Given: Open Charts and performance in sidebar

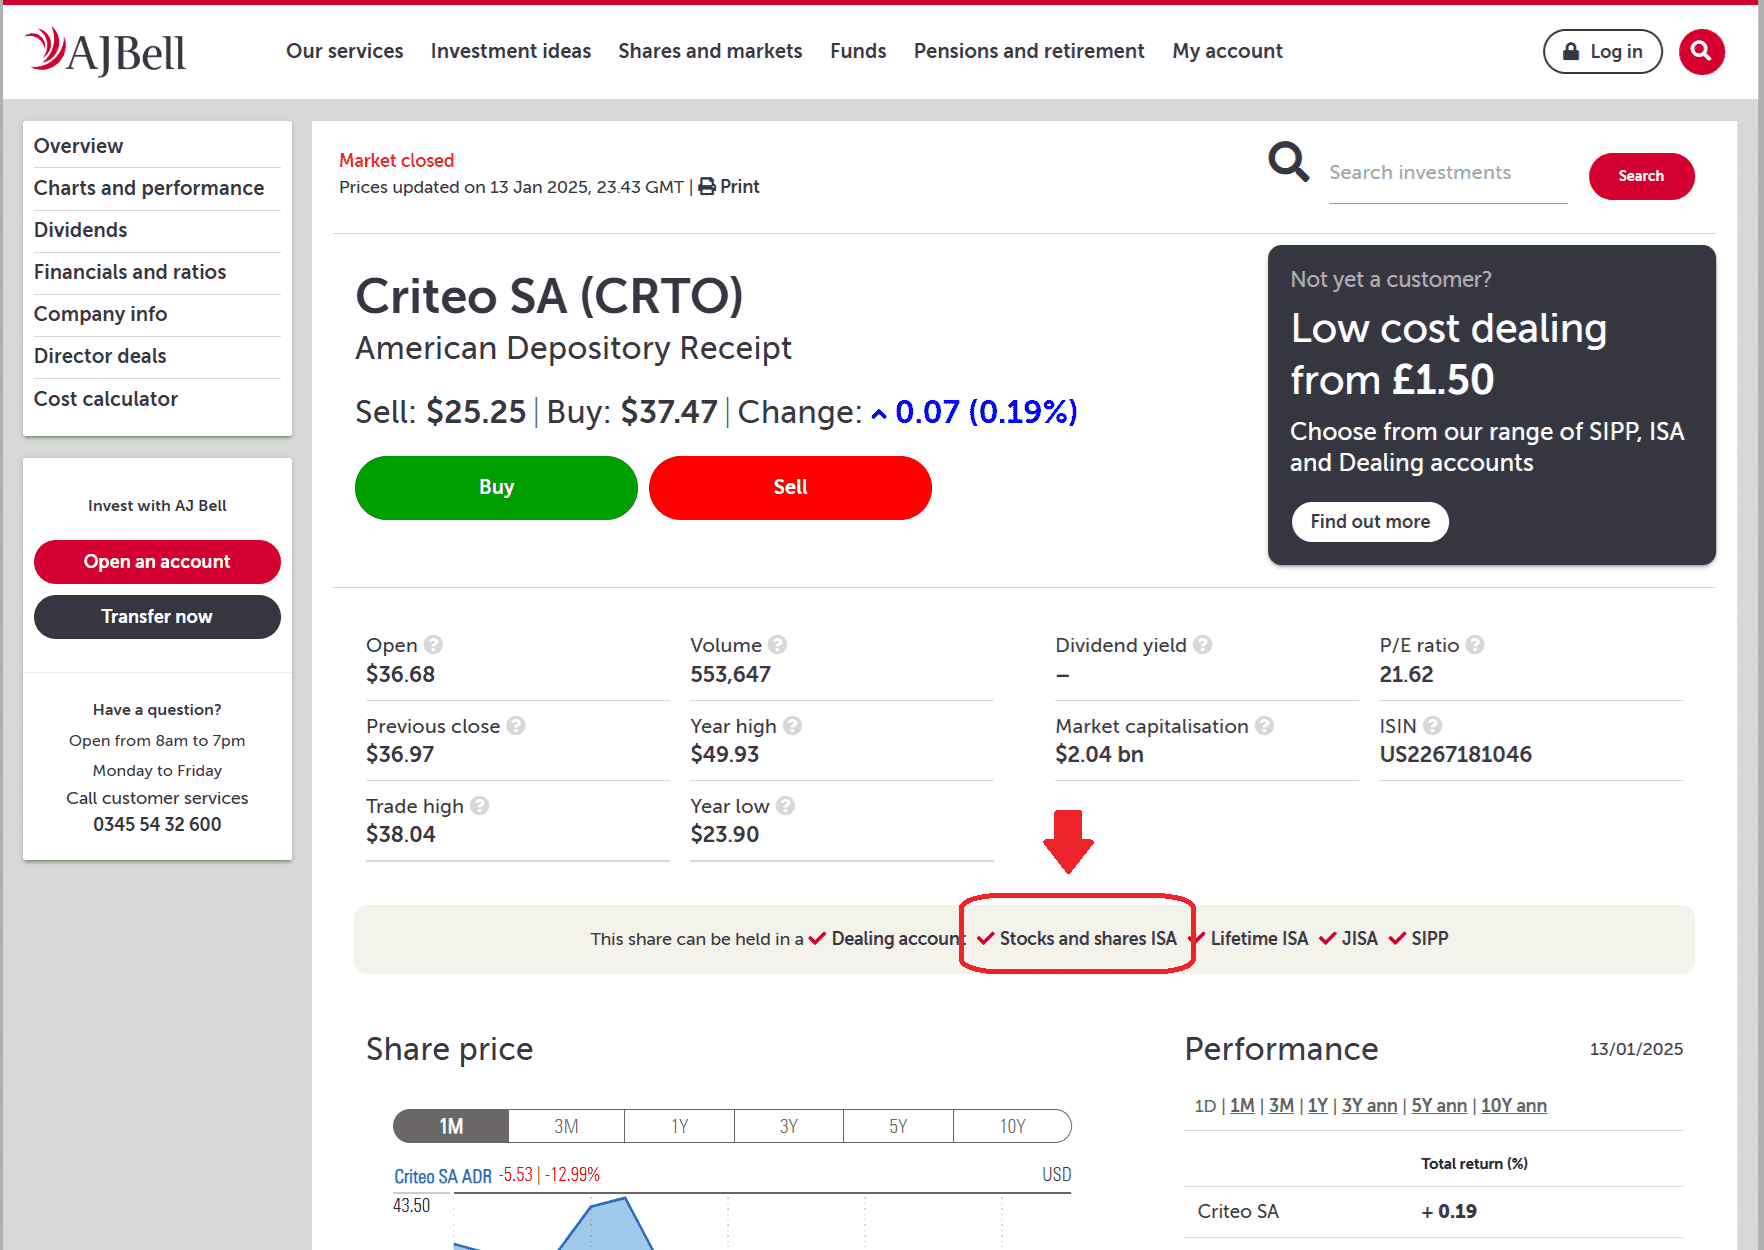Looking at the screenshot, I should pos(149,188).
